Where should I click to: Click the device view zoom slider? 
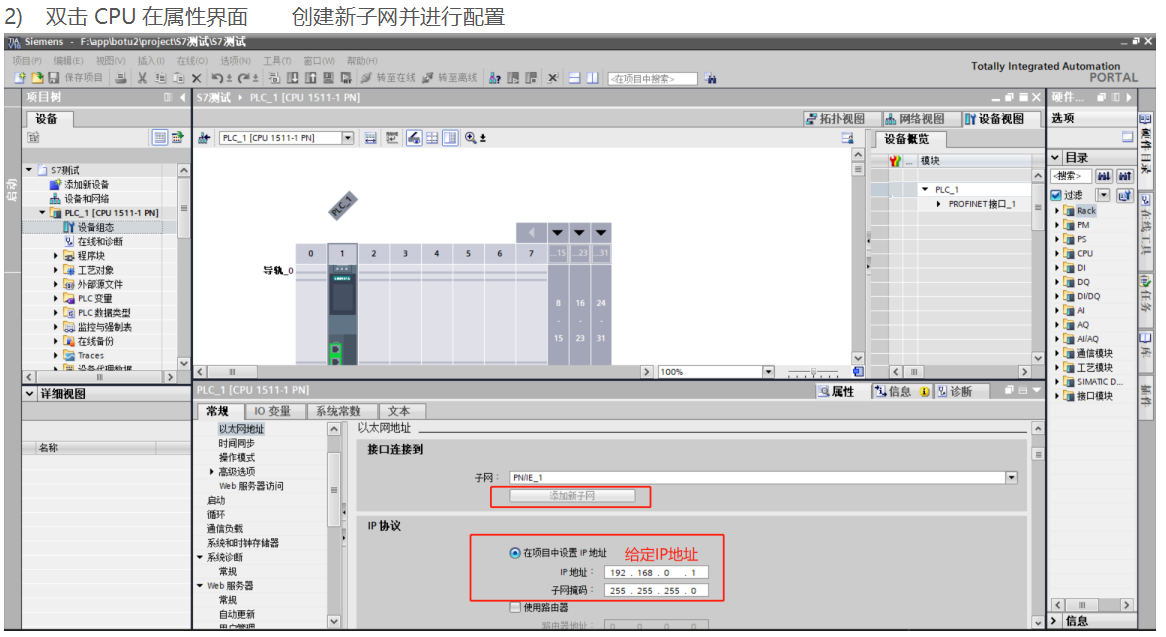coord(814,372)
